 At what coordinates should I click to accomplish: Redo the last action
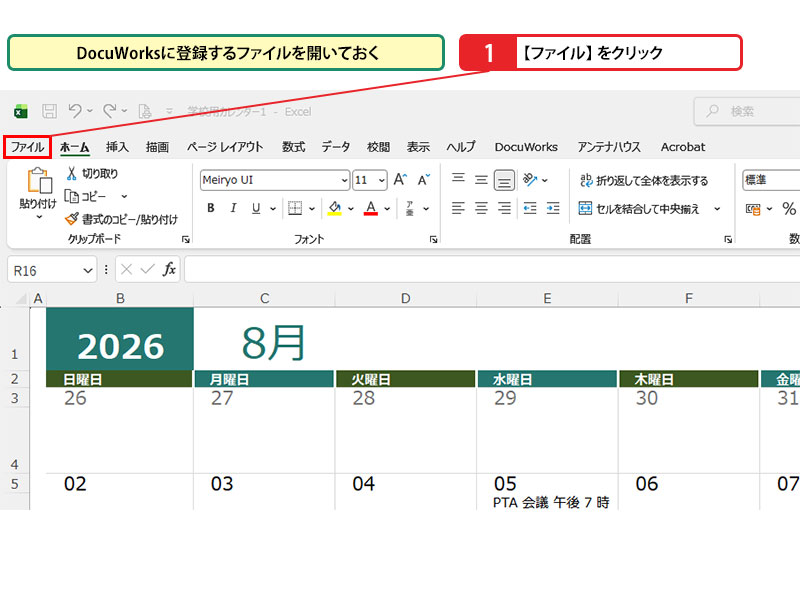110,111
